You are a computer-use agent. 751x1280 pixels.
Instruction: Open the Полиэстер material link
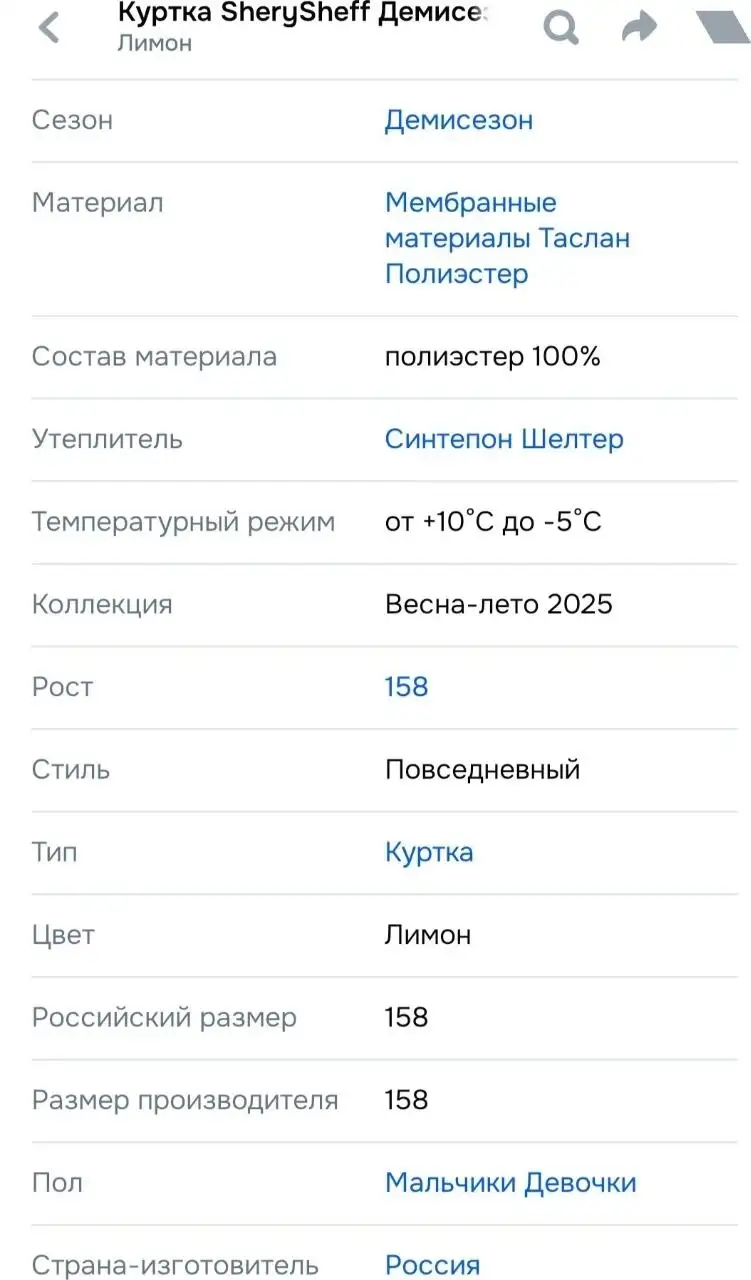pos(457,273)
